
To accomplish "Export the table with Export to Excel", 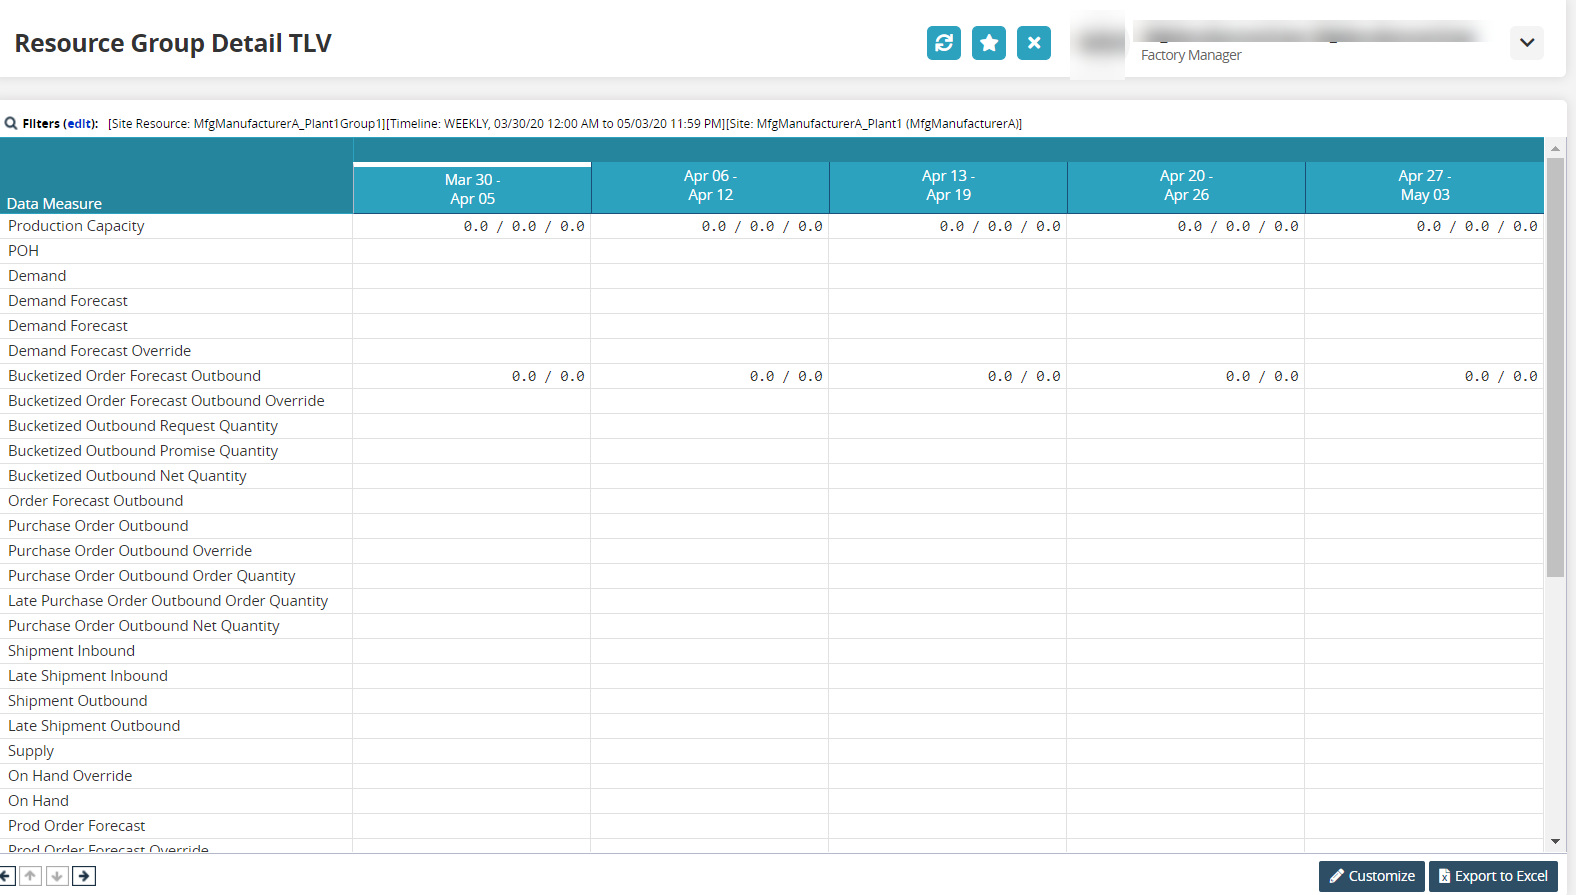I will pyautogui.click(x=1493, y=876).
